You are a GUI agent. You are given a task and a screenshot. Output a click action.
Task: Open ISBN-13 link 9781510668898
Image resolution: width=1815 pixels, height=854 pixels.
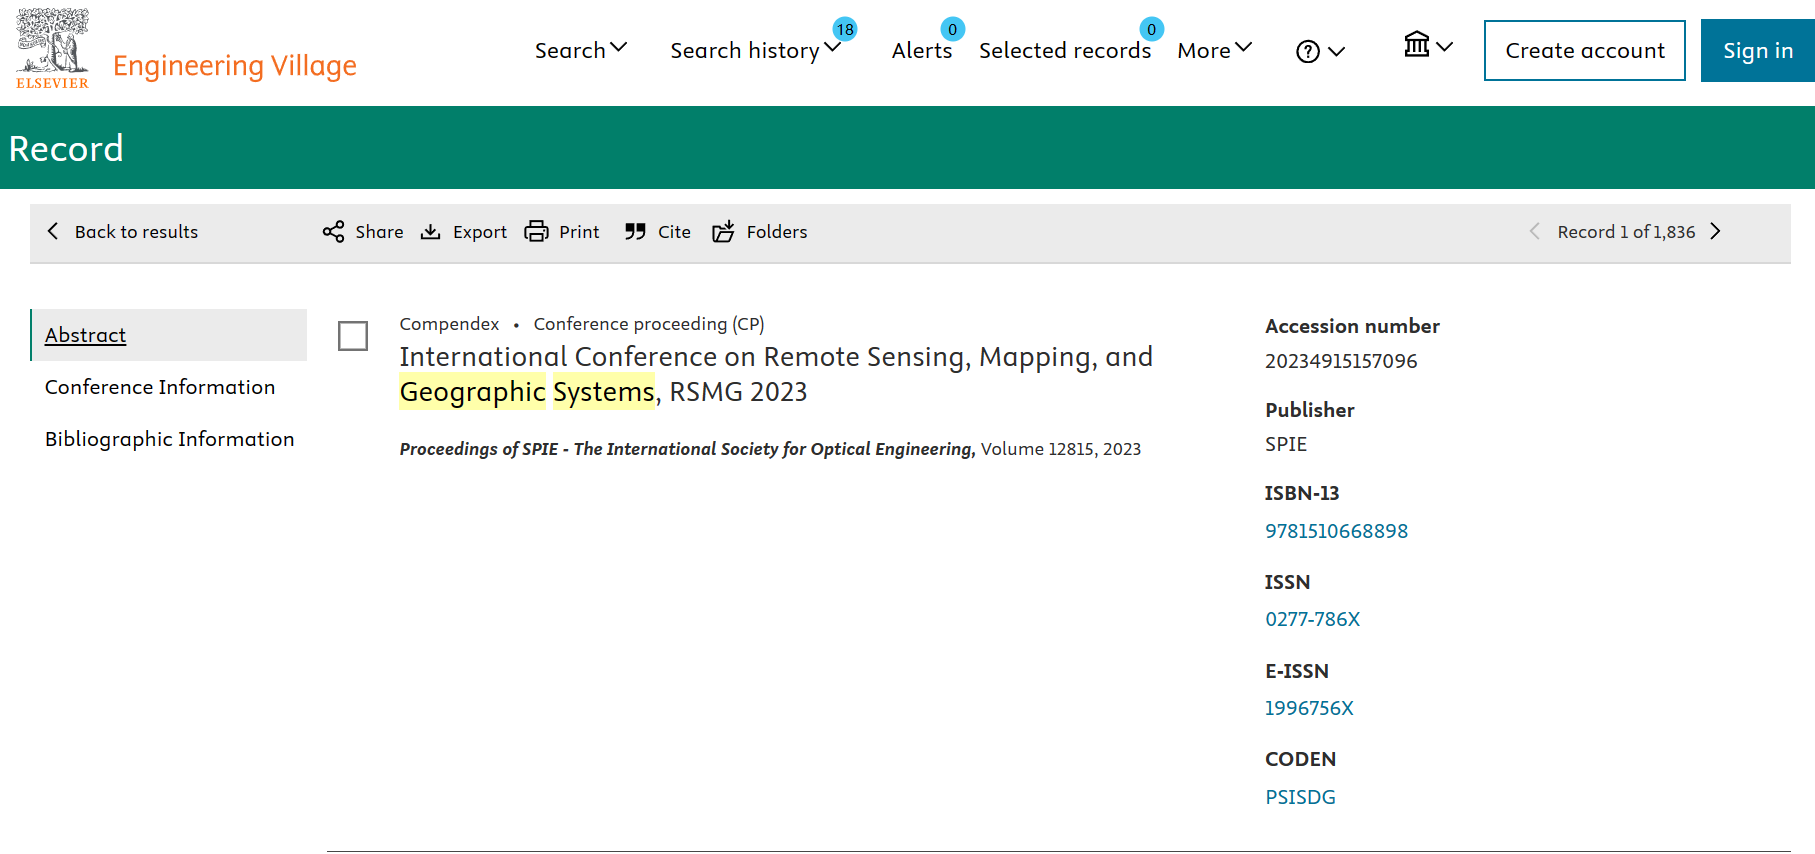(x=1336, y=531)
